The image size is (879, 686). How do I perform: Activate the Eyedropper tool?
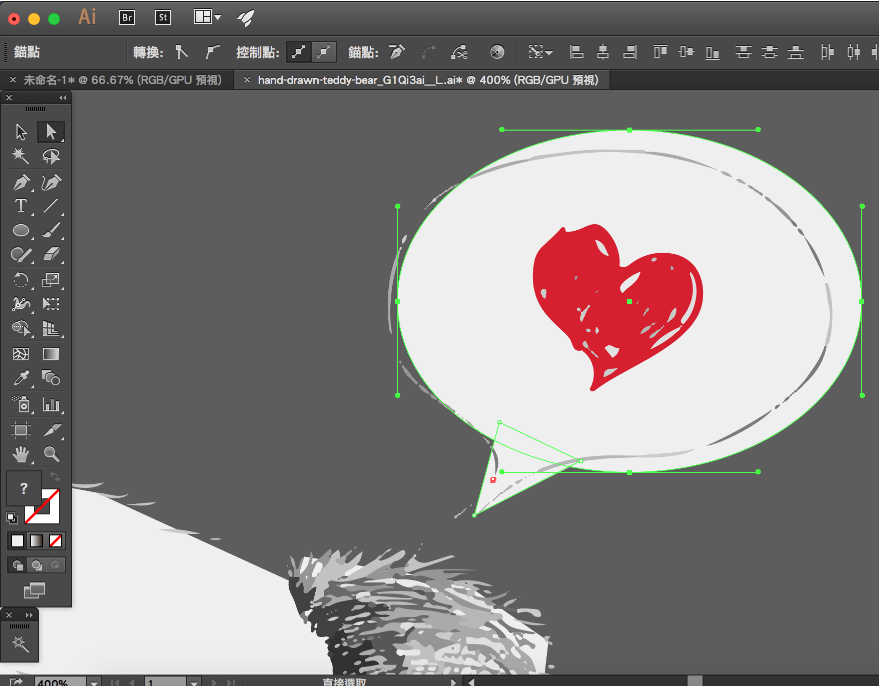pyautogui.click(x=20, y=379)
